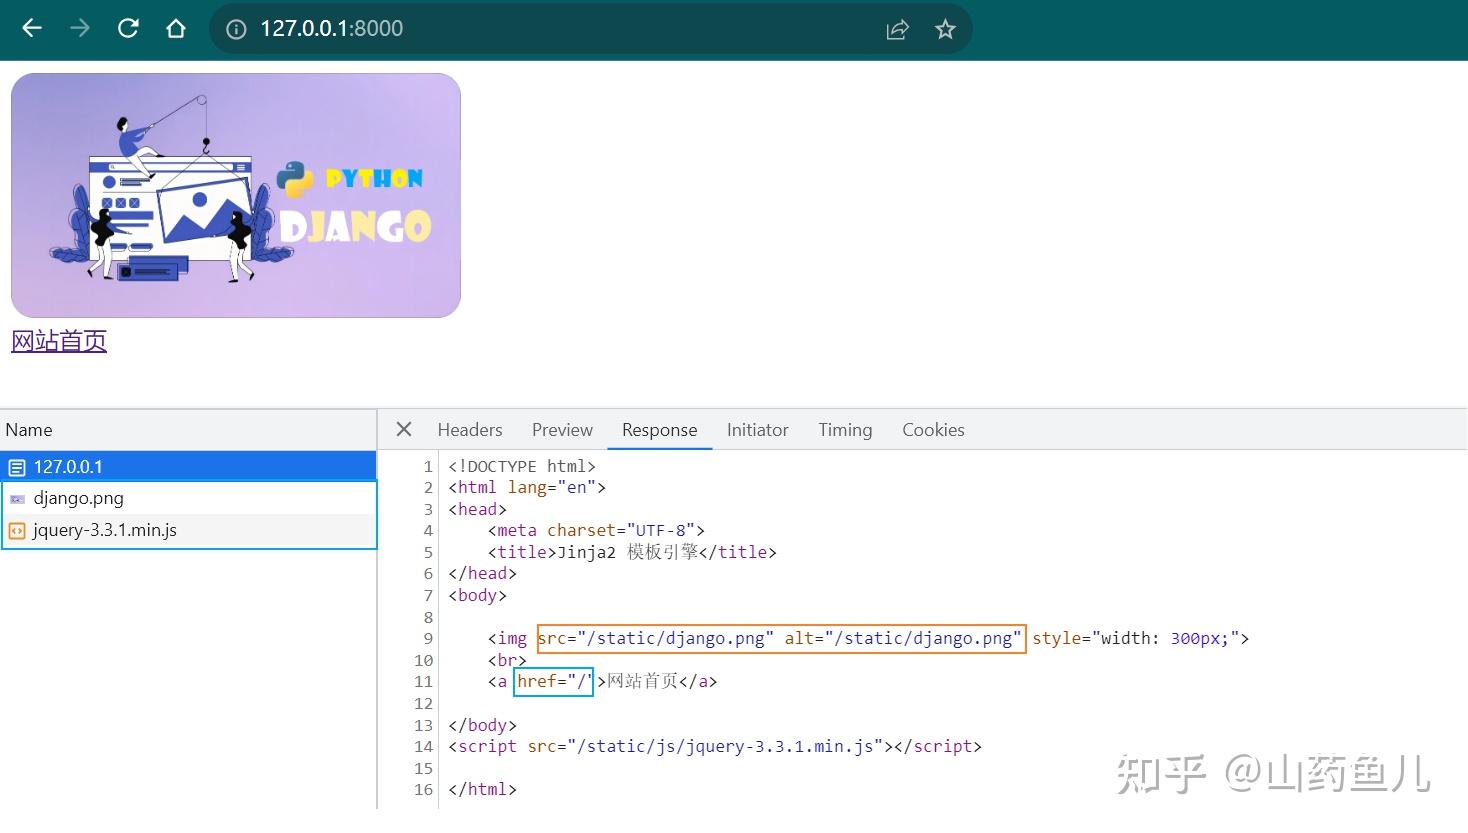Screen dimensions: 1468x833
Task: Open the Initiator tab
Action: tap(757, 430)
